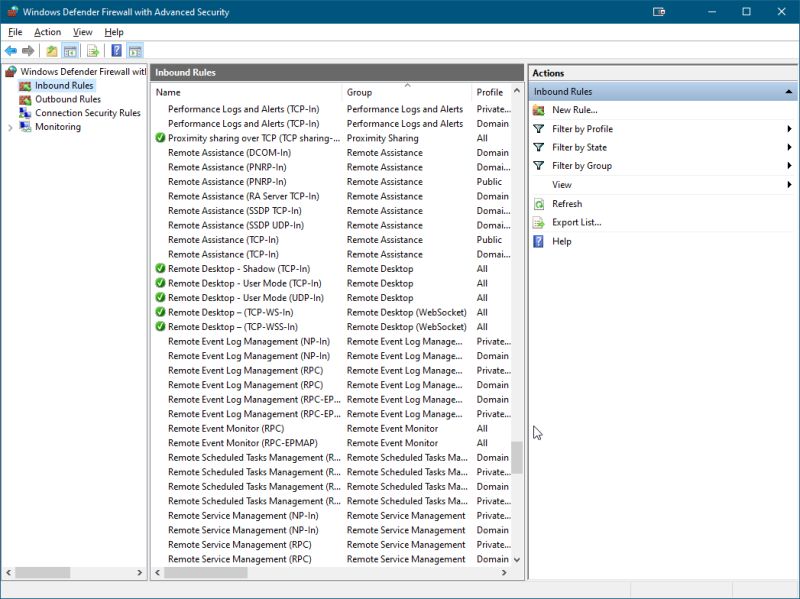This screenshot has height=599, width=800.
Task: Click the Connection Security Rules tree icon
Action: (25, 113)
